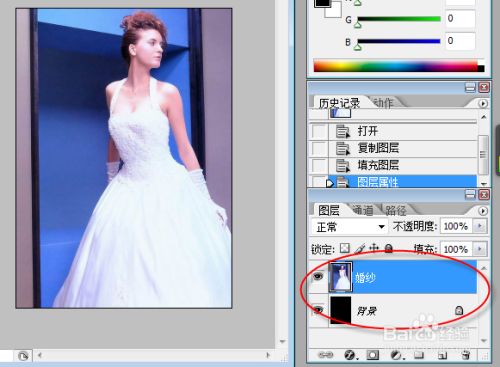Viewport: 500px width, 367px height.
Task: Set history brush source for 复制图层
Action: [319, 148]
